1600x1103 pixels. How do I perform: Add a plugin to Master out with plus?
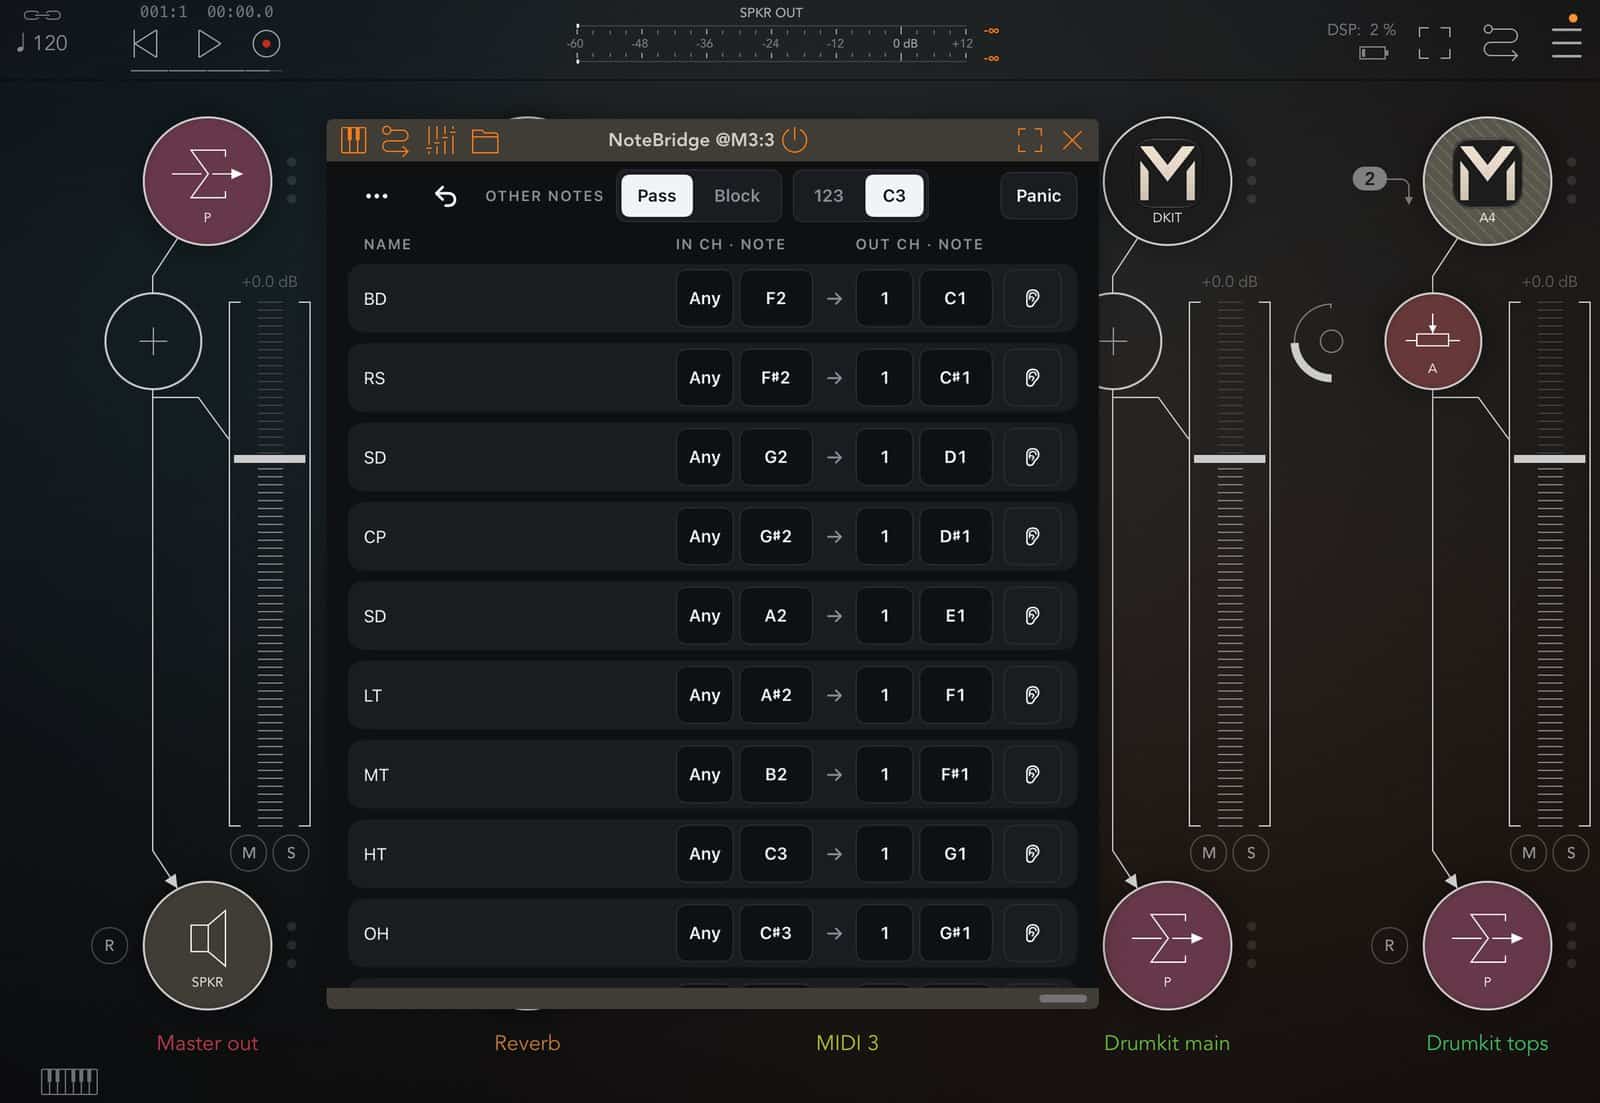pyautogui.click(x=153, y=342)
